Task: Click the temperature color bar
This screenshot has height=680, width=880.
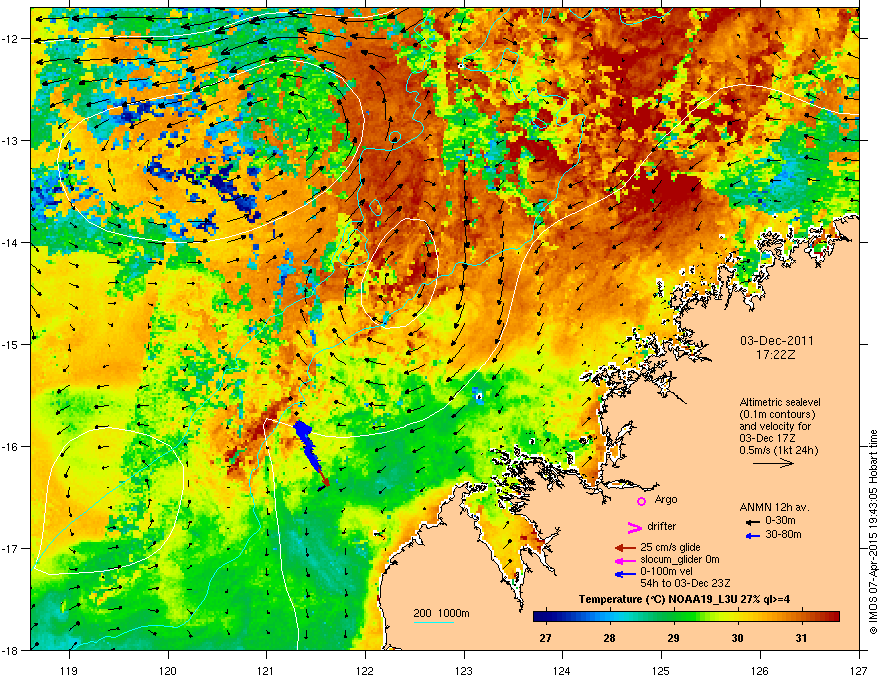Action: click(x=686, y=617)
